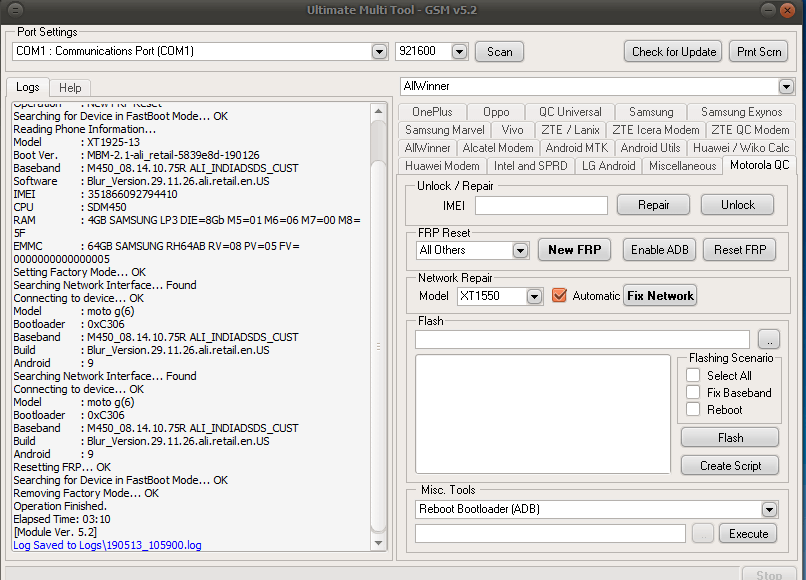Click the log scrollbar down arrow

point(378,543)
